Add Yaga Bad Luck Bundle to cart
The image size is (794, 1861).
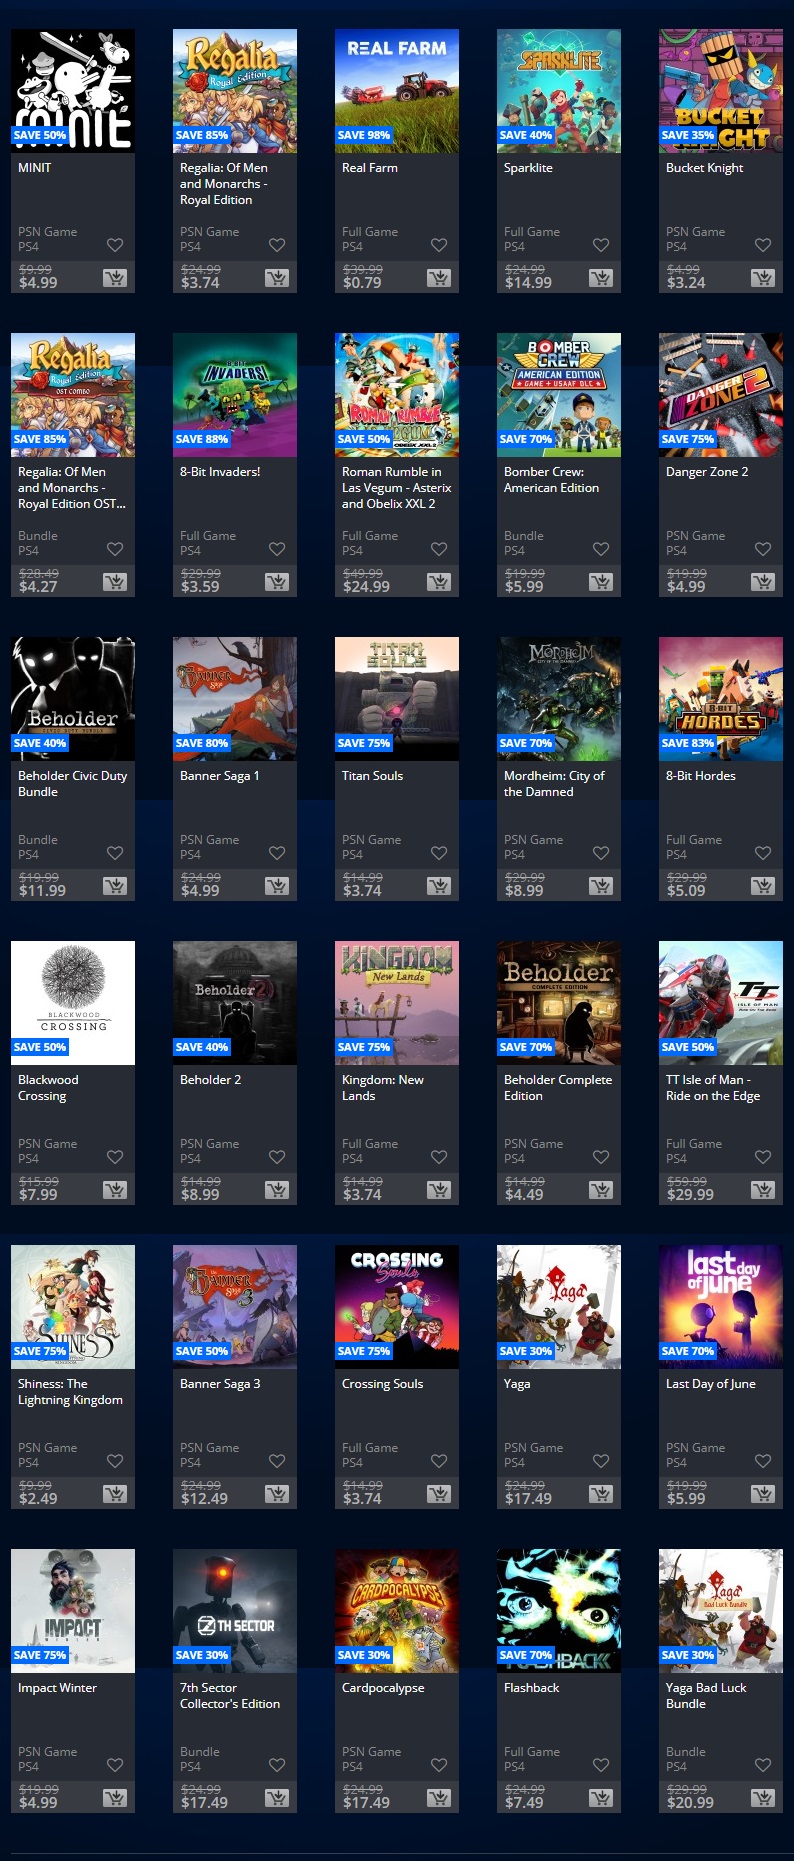(x=763, y=1798)
